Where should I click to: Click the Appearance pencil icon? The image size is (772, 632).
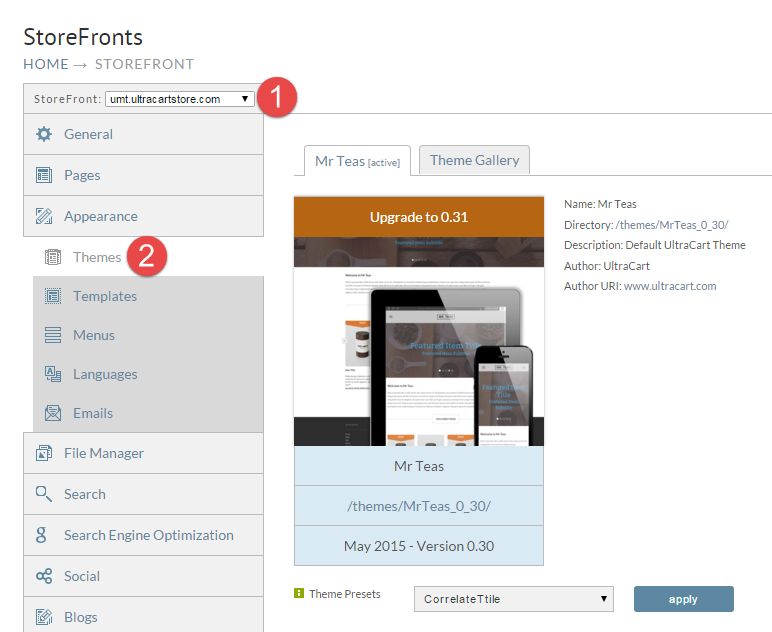44,216
